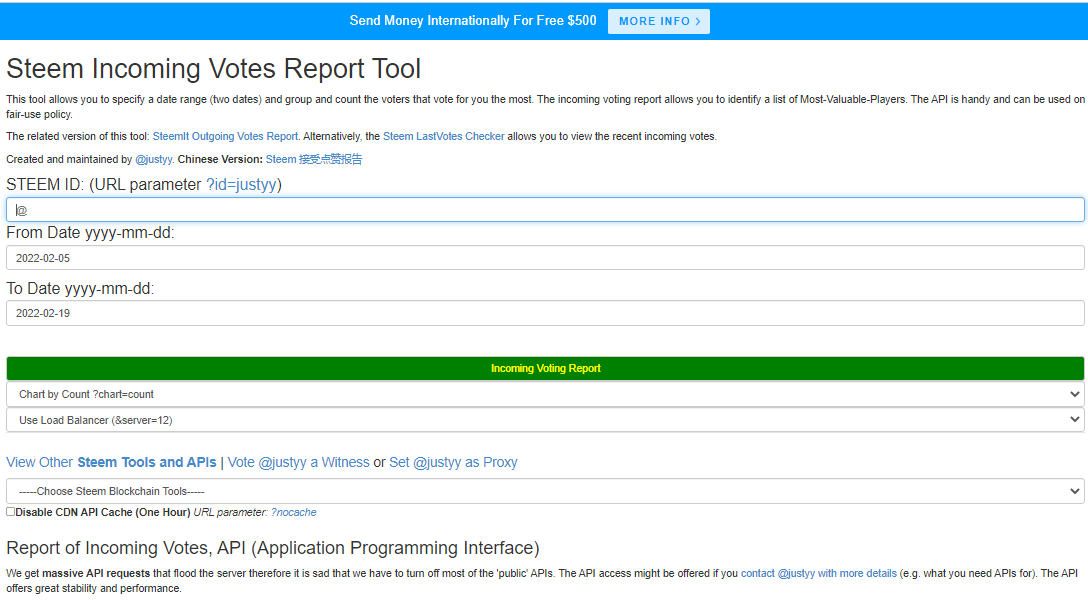Open contact @justyy with more details link
The image size is (1088, 603).
point(819,574)
